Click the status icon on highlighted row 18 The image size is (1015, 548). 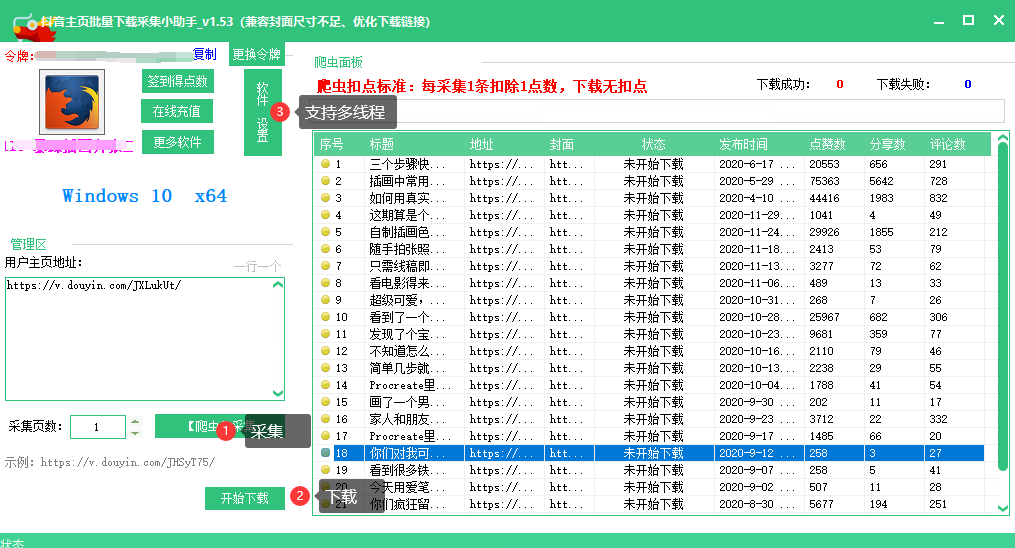tap(325, 453)
